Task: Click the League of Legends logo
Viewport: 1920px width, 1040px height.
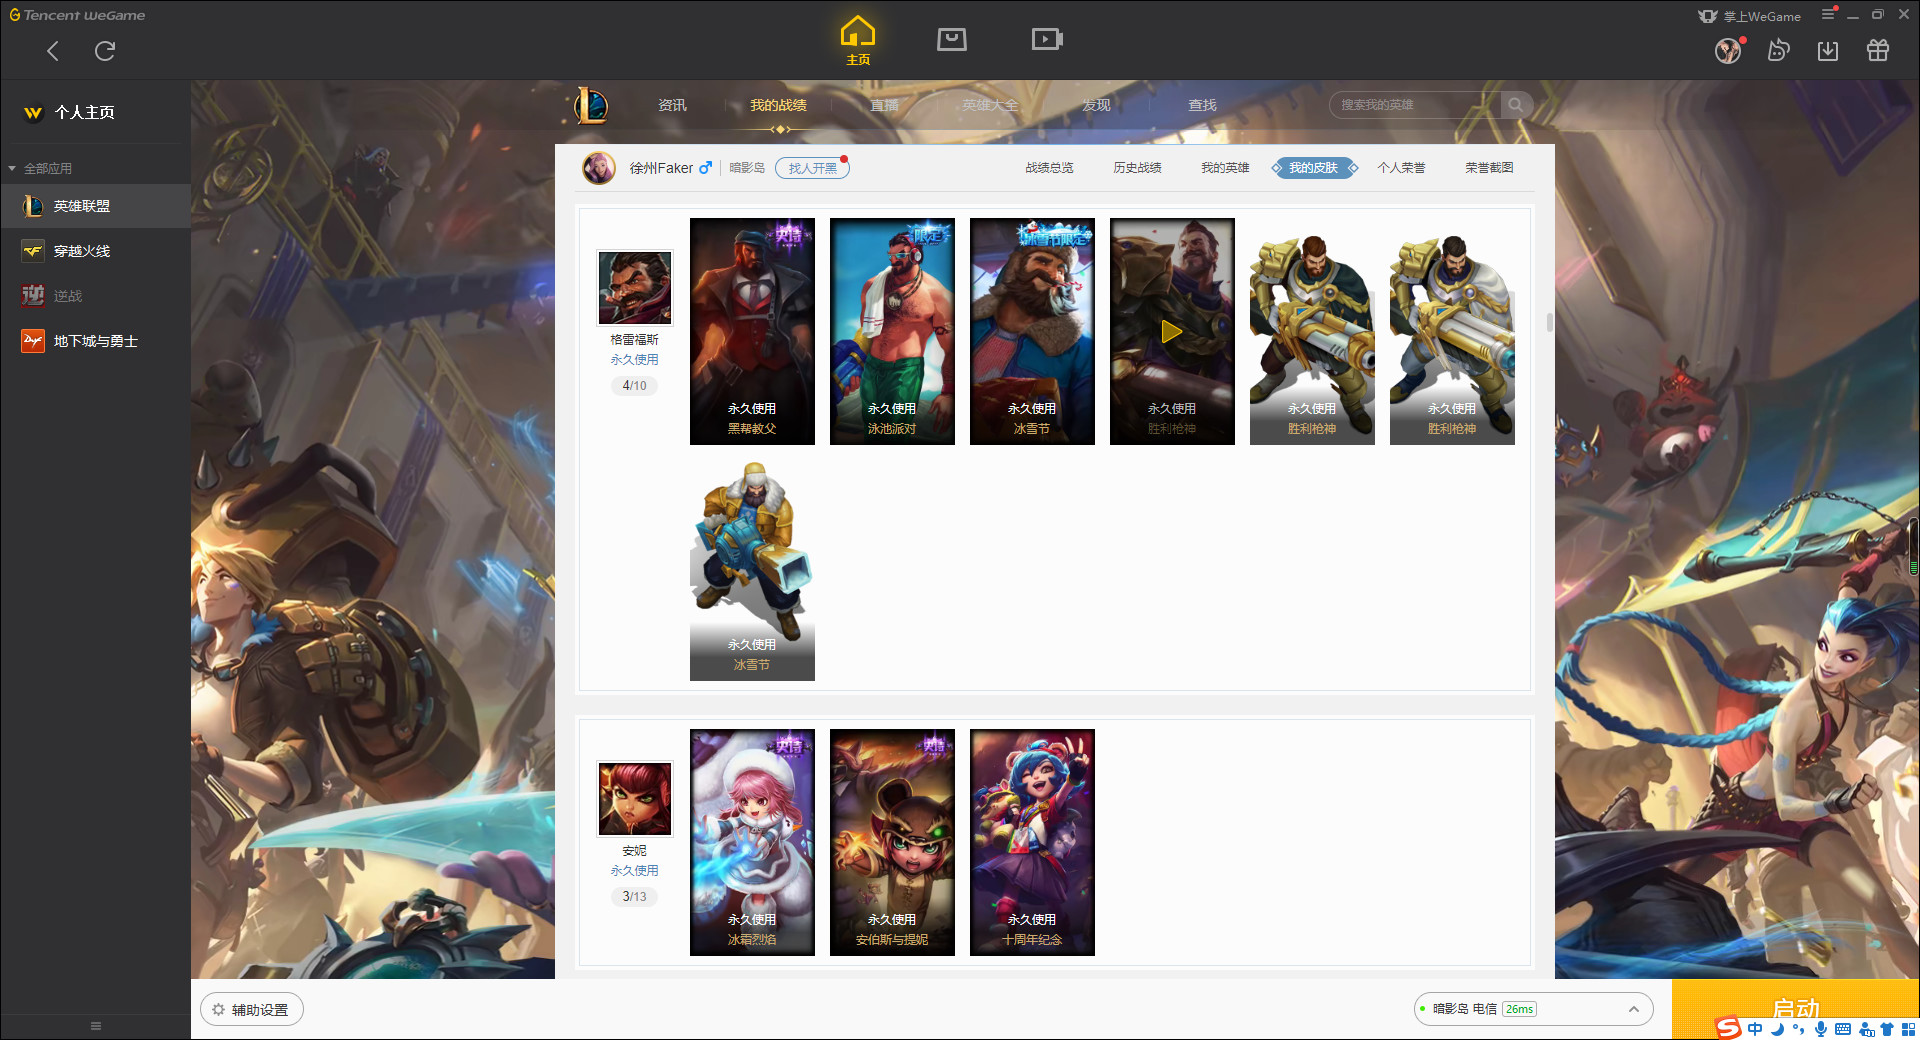Action: [x=591, y=105]
